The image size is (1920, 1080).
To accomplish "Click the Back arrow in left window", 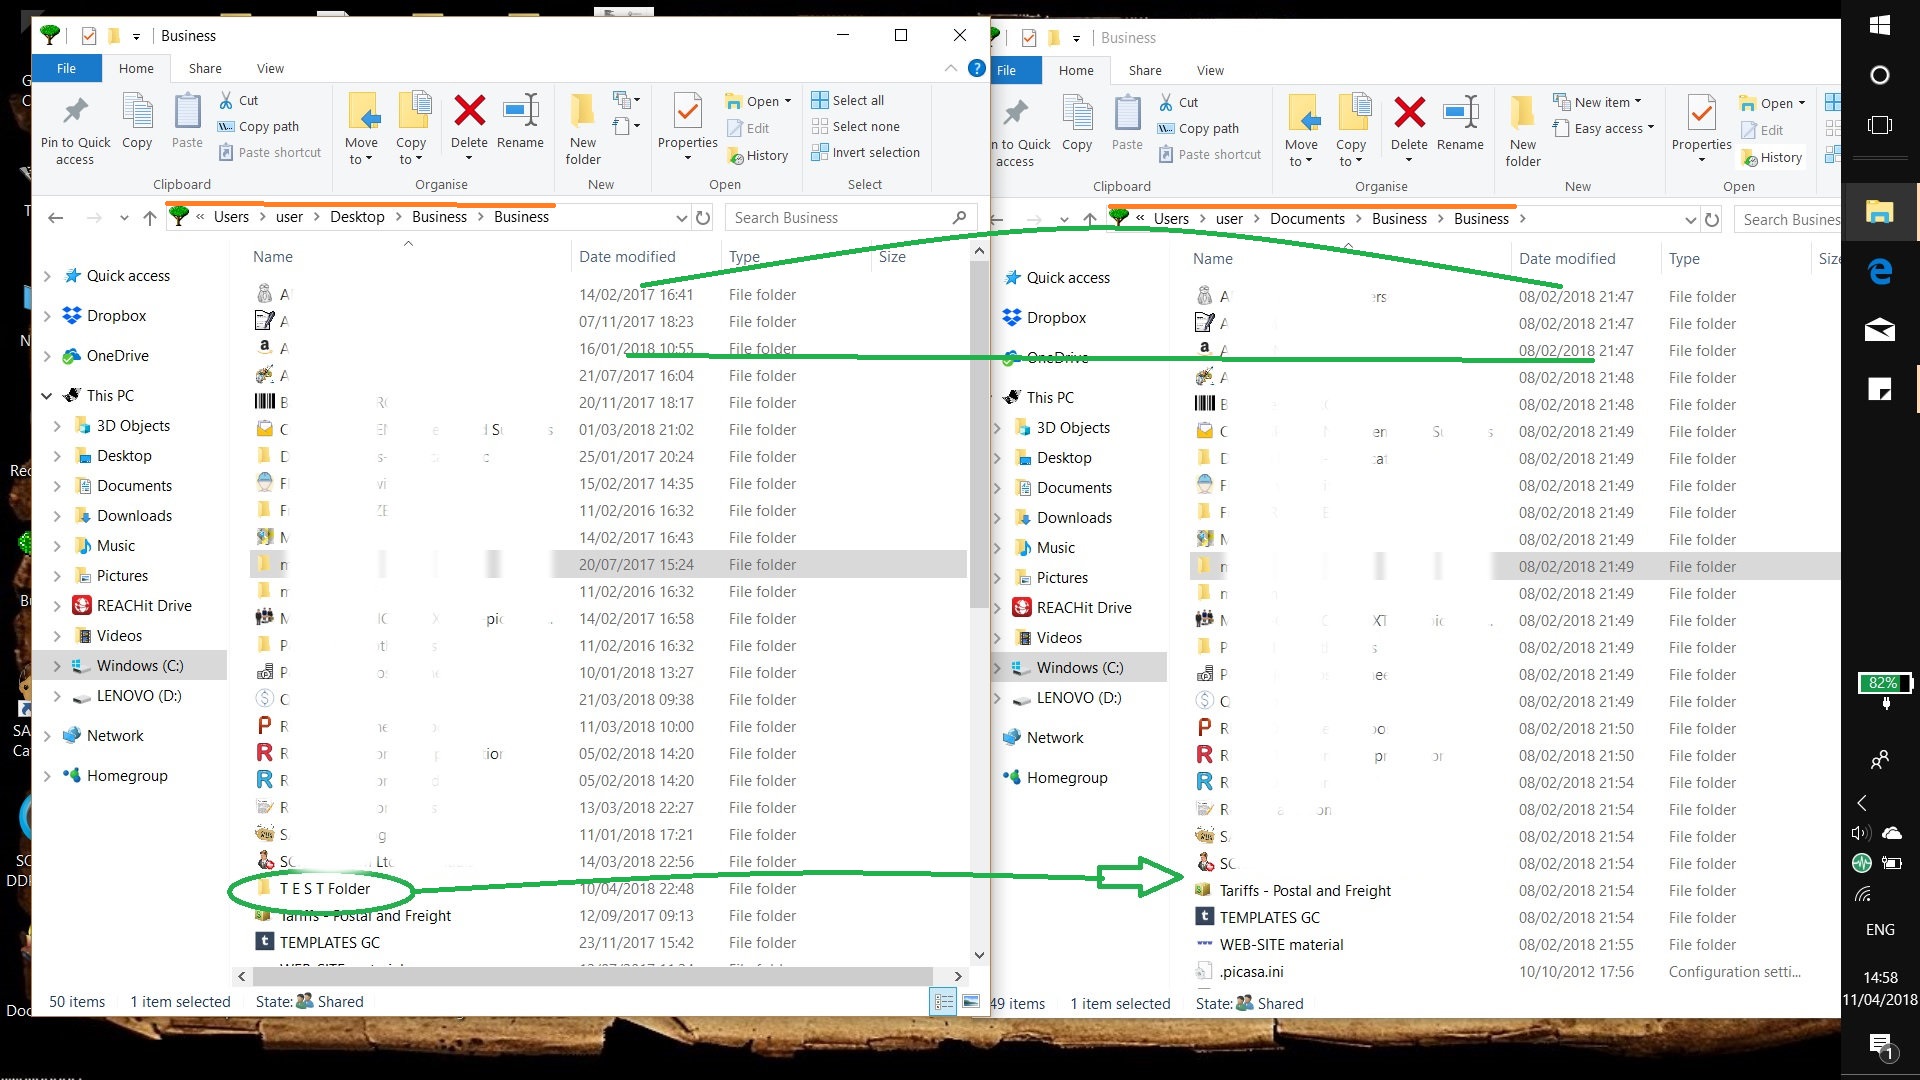I will point(56,217).
